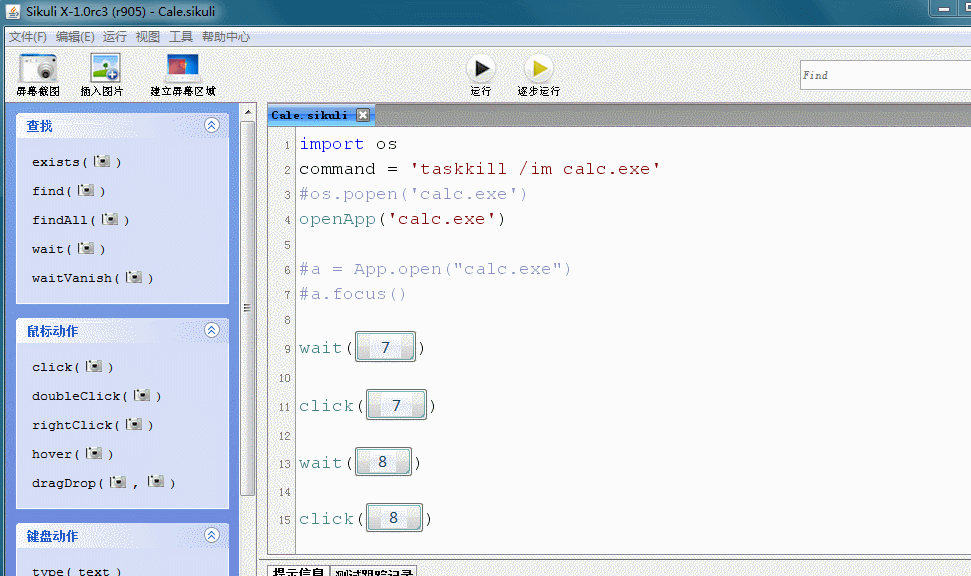Open the 文件(F) menu
The width and height of the screenshot is (971, 576).
click(x=28, y=37)
